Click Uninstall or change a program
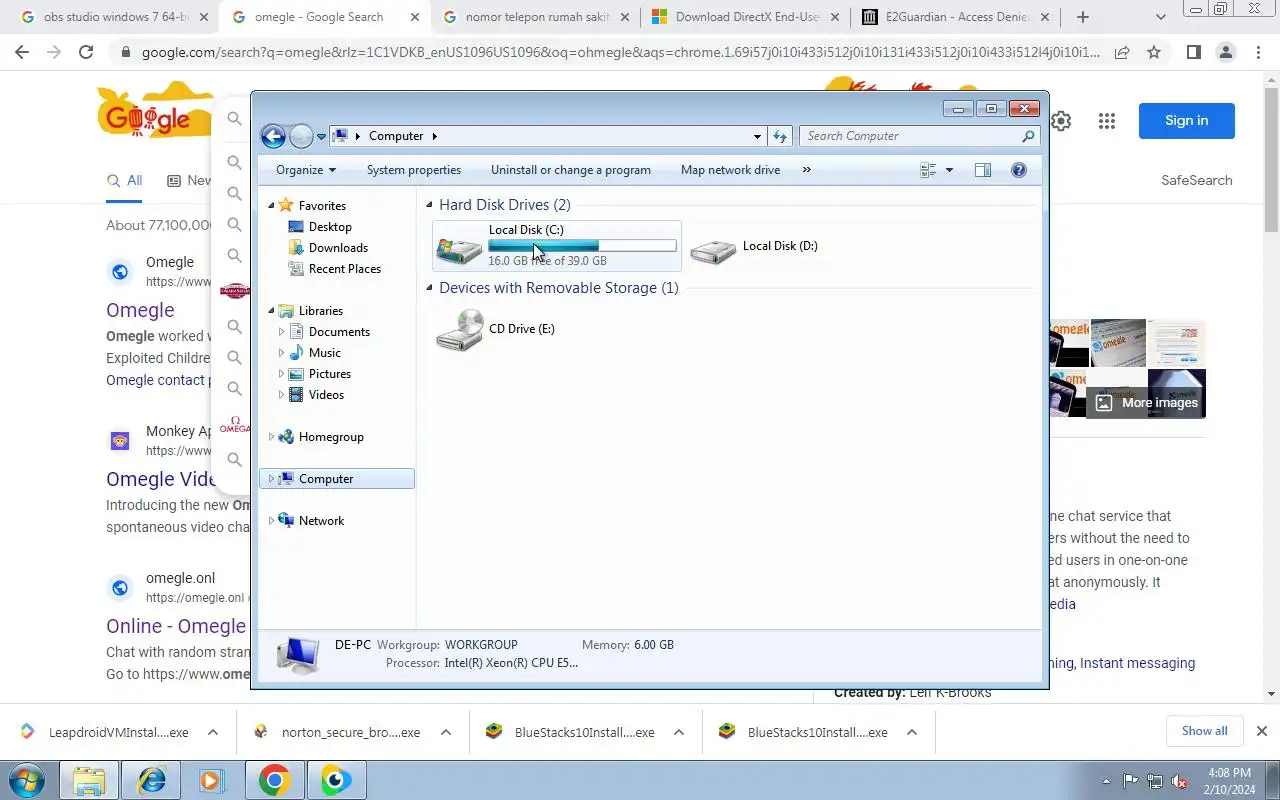The height and width of the screenshot is (800, 1280). click(571, 170)
